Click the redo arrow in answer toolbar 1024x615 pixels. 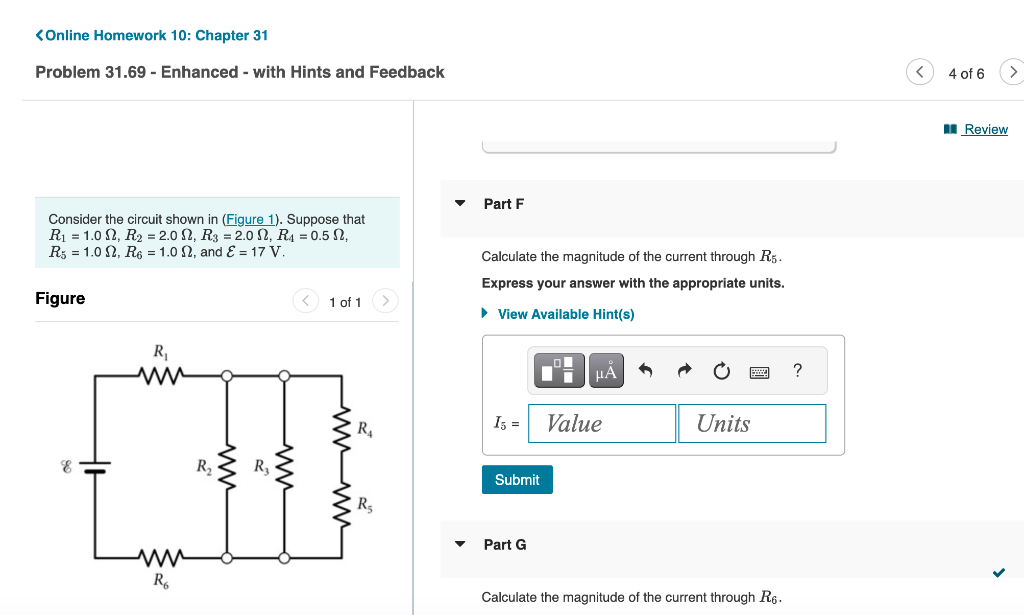(x=684, y=370)
